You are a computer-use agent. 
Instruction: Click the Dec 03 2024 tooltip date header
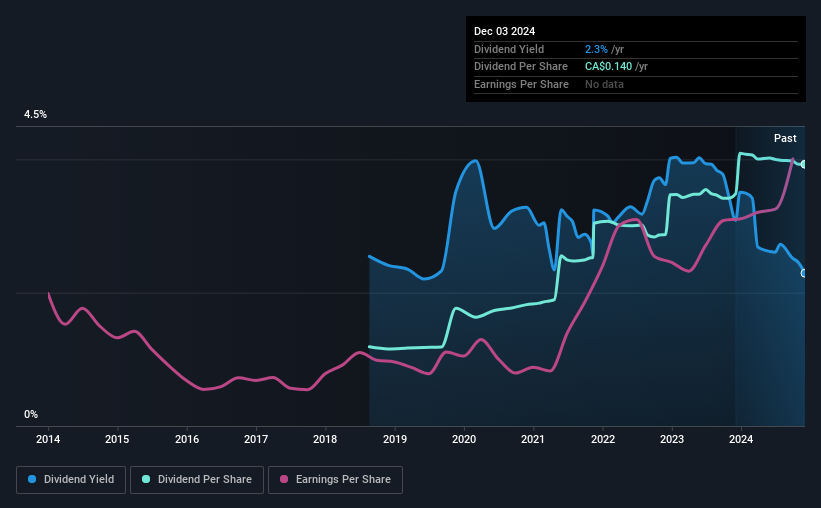point(504,31)
